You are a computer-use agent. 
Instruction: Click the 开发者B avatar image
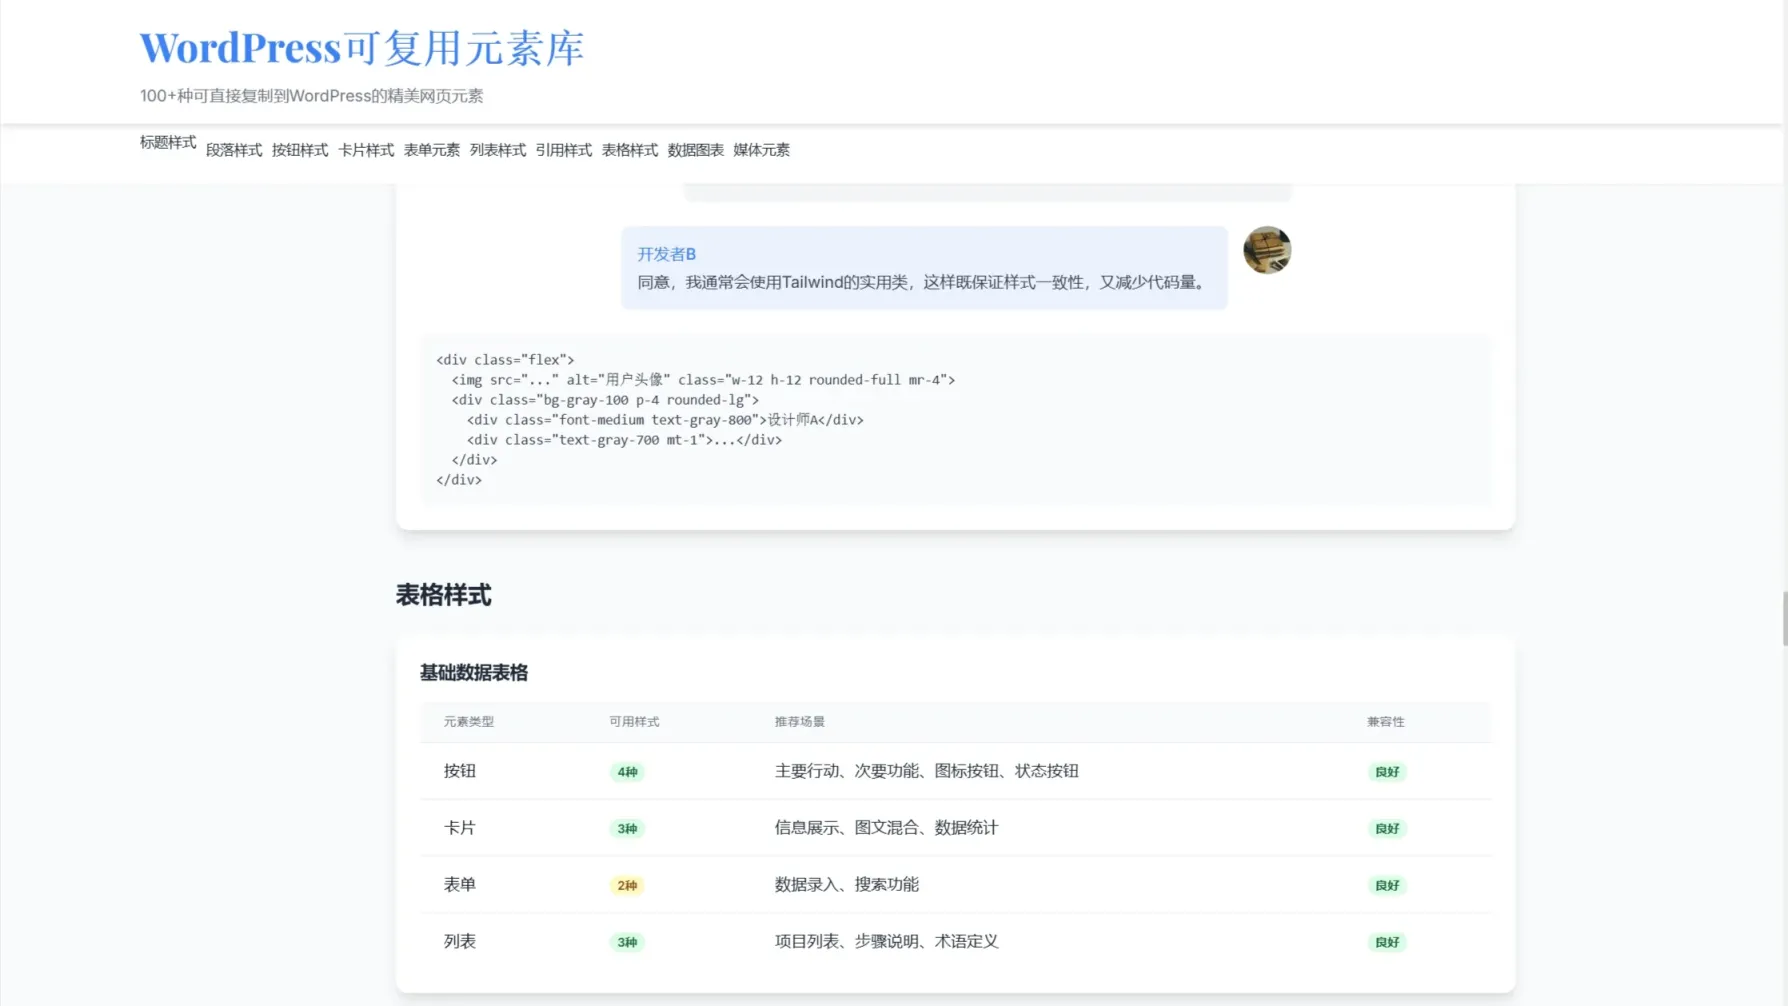click(1267, 250)
